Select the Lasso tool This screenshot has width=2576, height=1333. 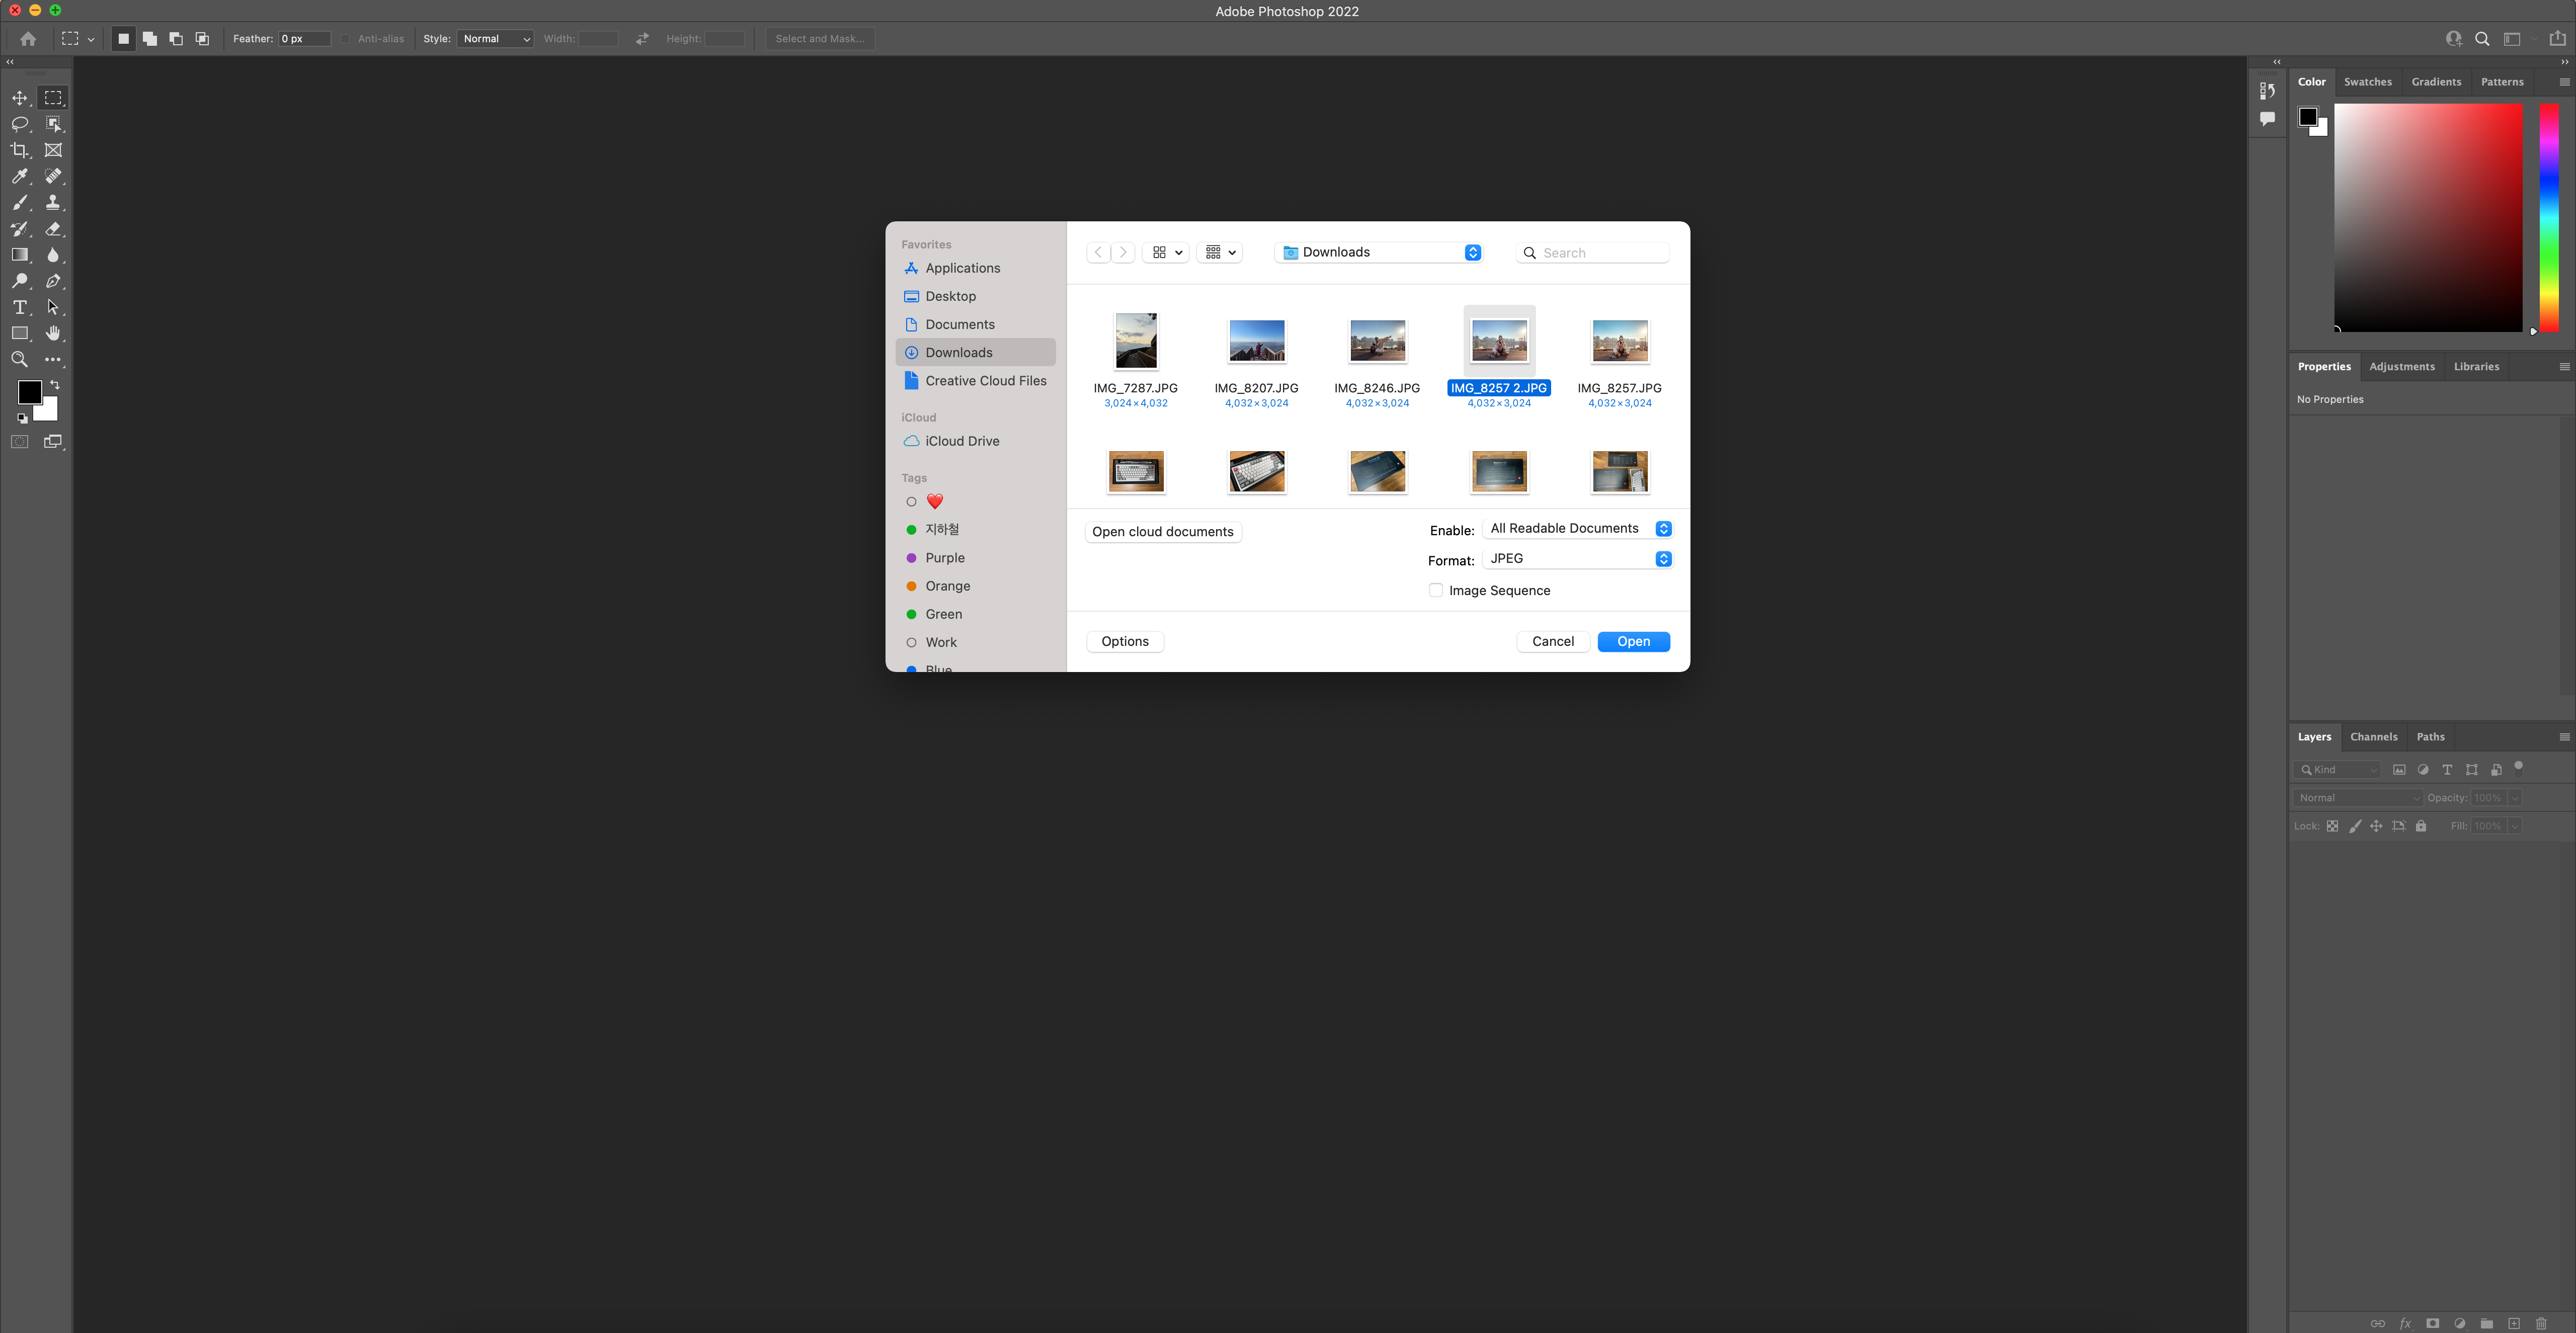[19, 124]
